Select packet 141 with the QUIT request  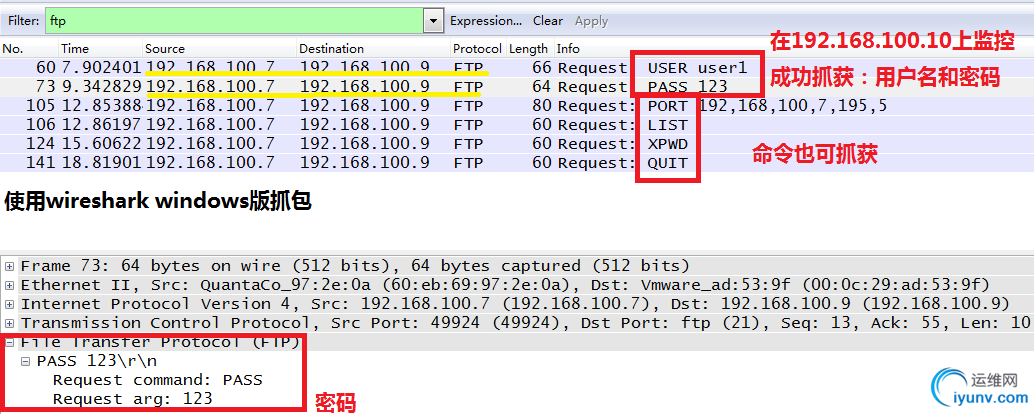coord(300,163)
